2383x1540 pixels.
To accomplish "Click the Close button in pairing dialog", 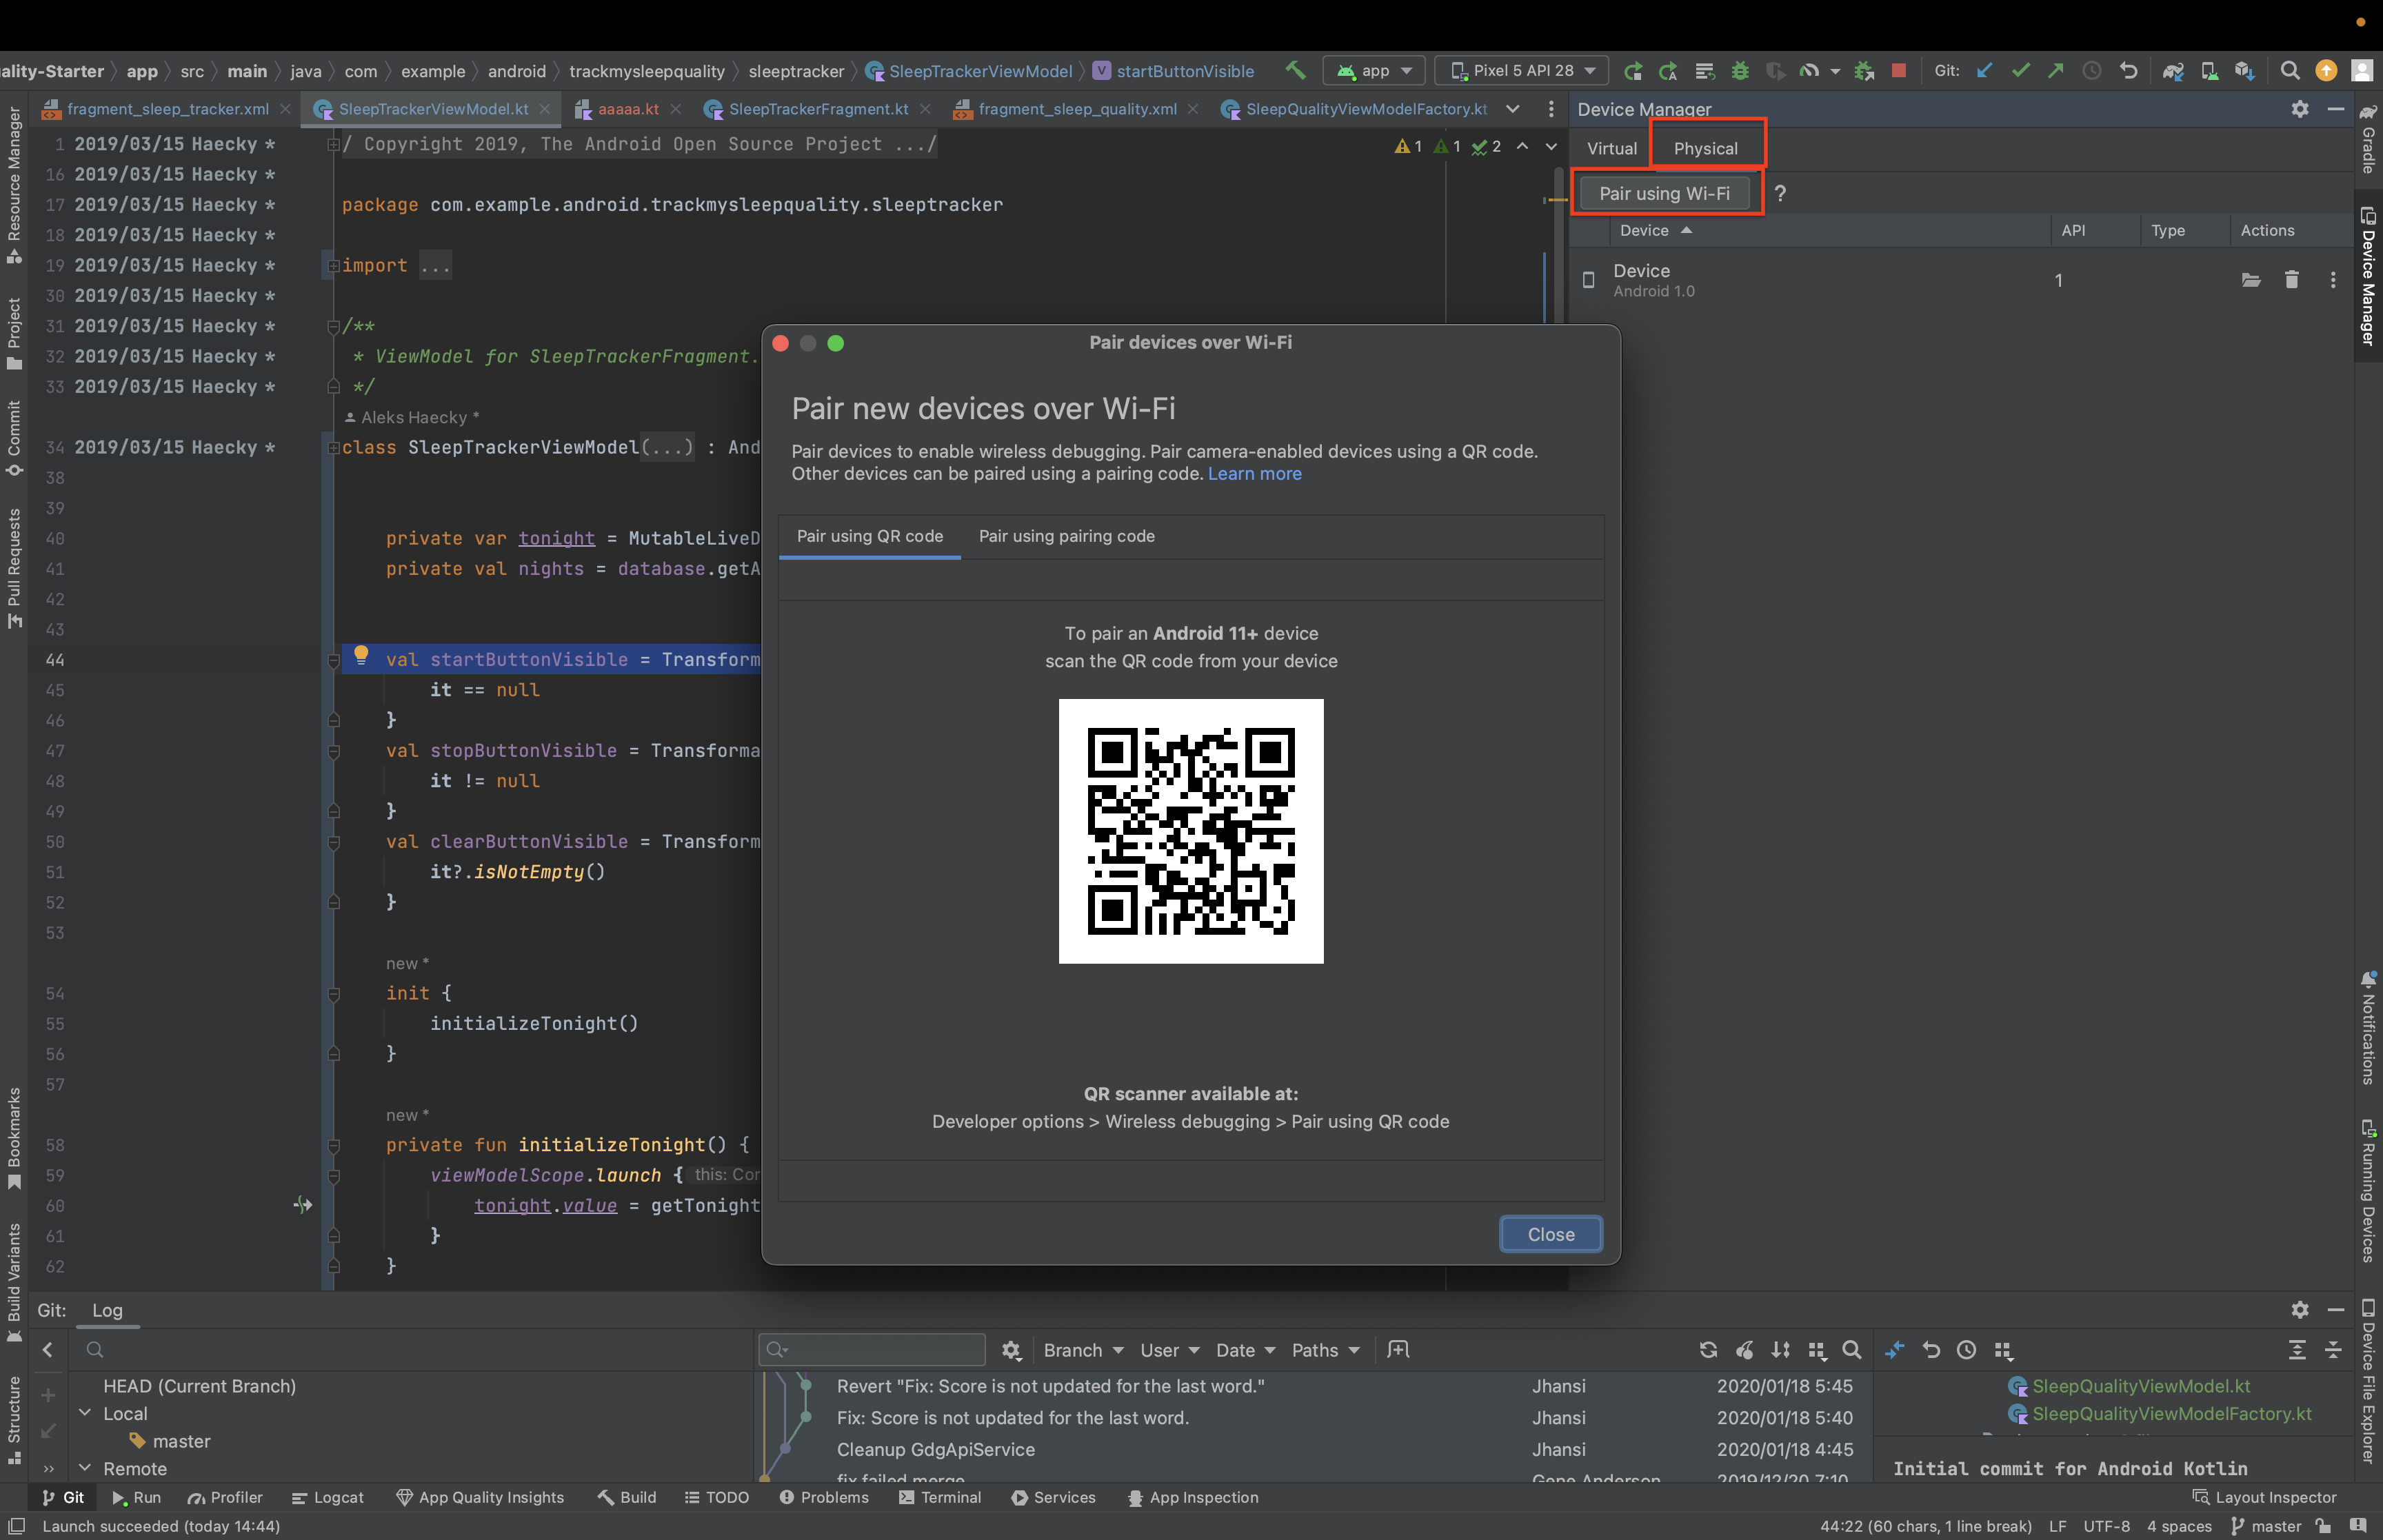I will (x=1550, y=1234).
